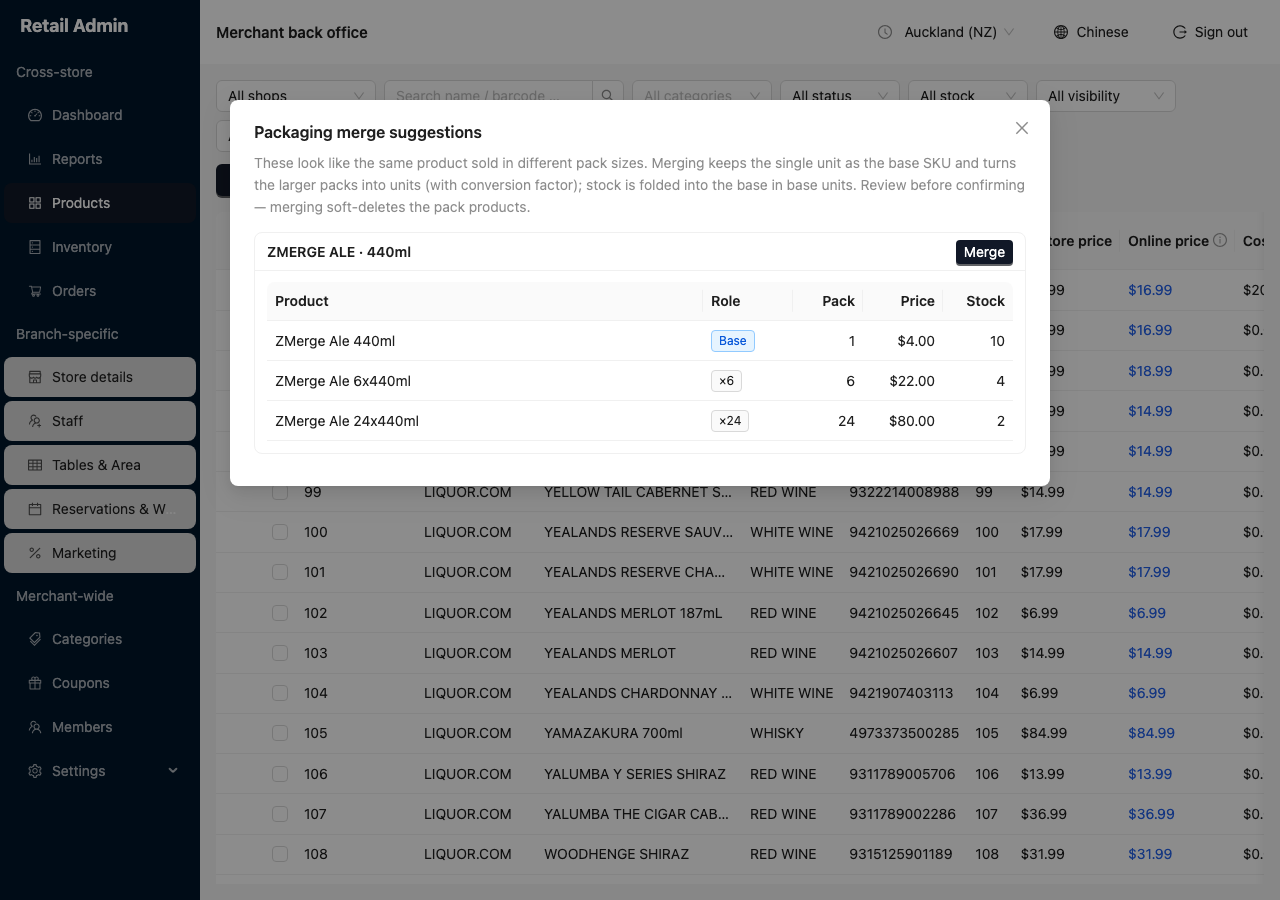Open the All status filter dropdown
Viewport: 1280px width, 900px height.
(840, 96)
